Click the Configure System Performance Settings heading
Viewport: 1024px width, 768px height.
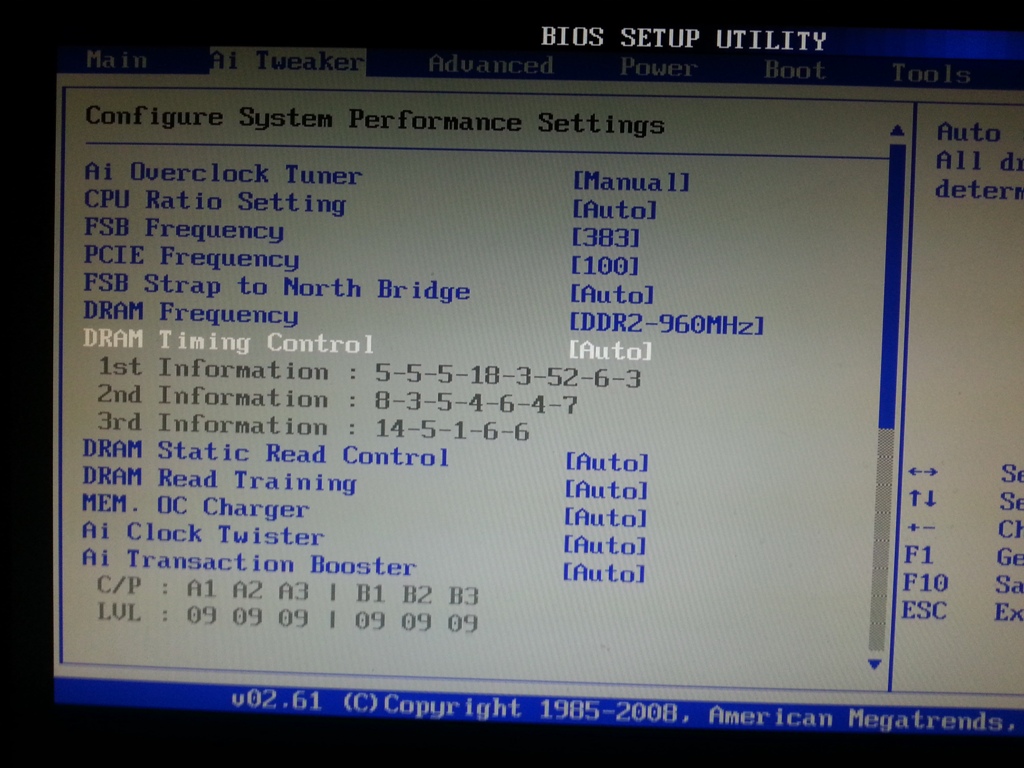pyautogui.click(x=375, y=120)
